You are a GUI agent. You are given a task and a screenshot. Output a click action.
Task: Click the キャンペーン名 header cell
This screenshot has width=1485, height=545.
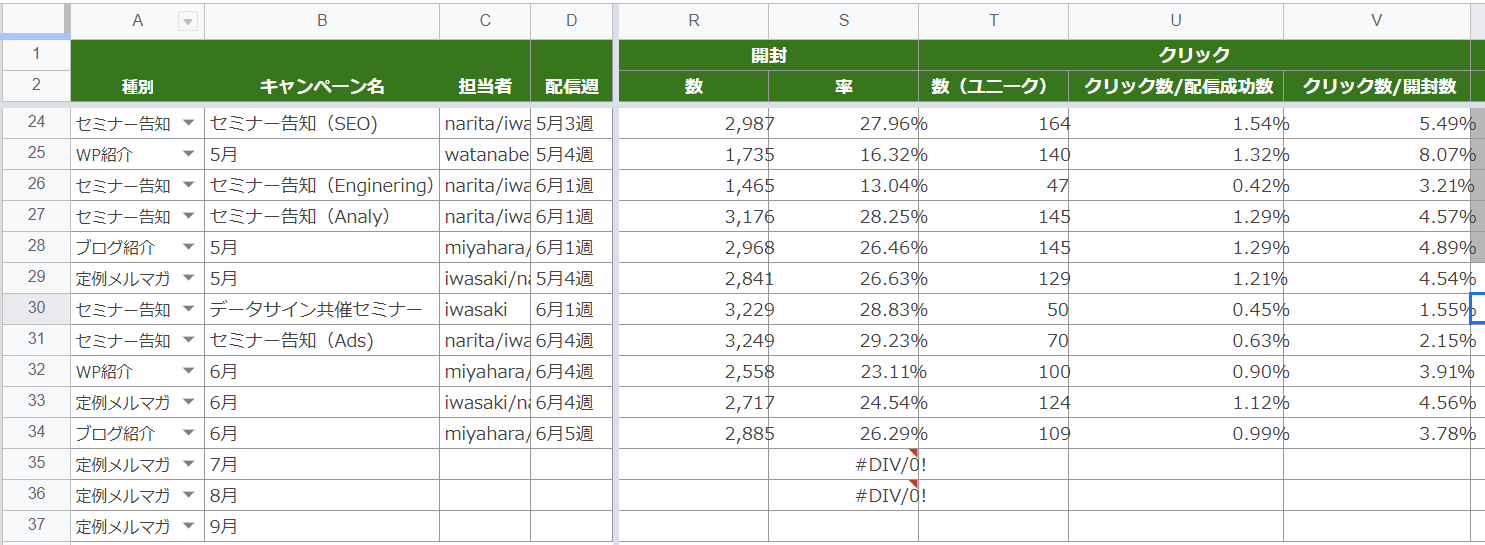coord(321,87)
